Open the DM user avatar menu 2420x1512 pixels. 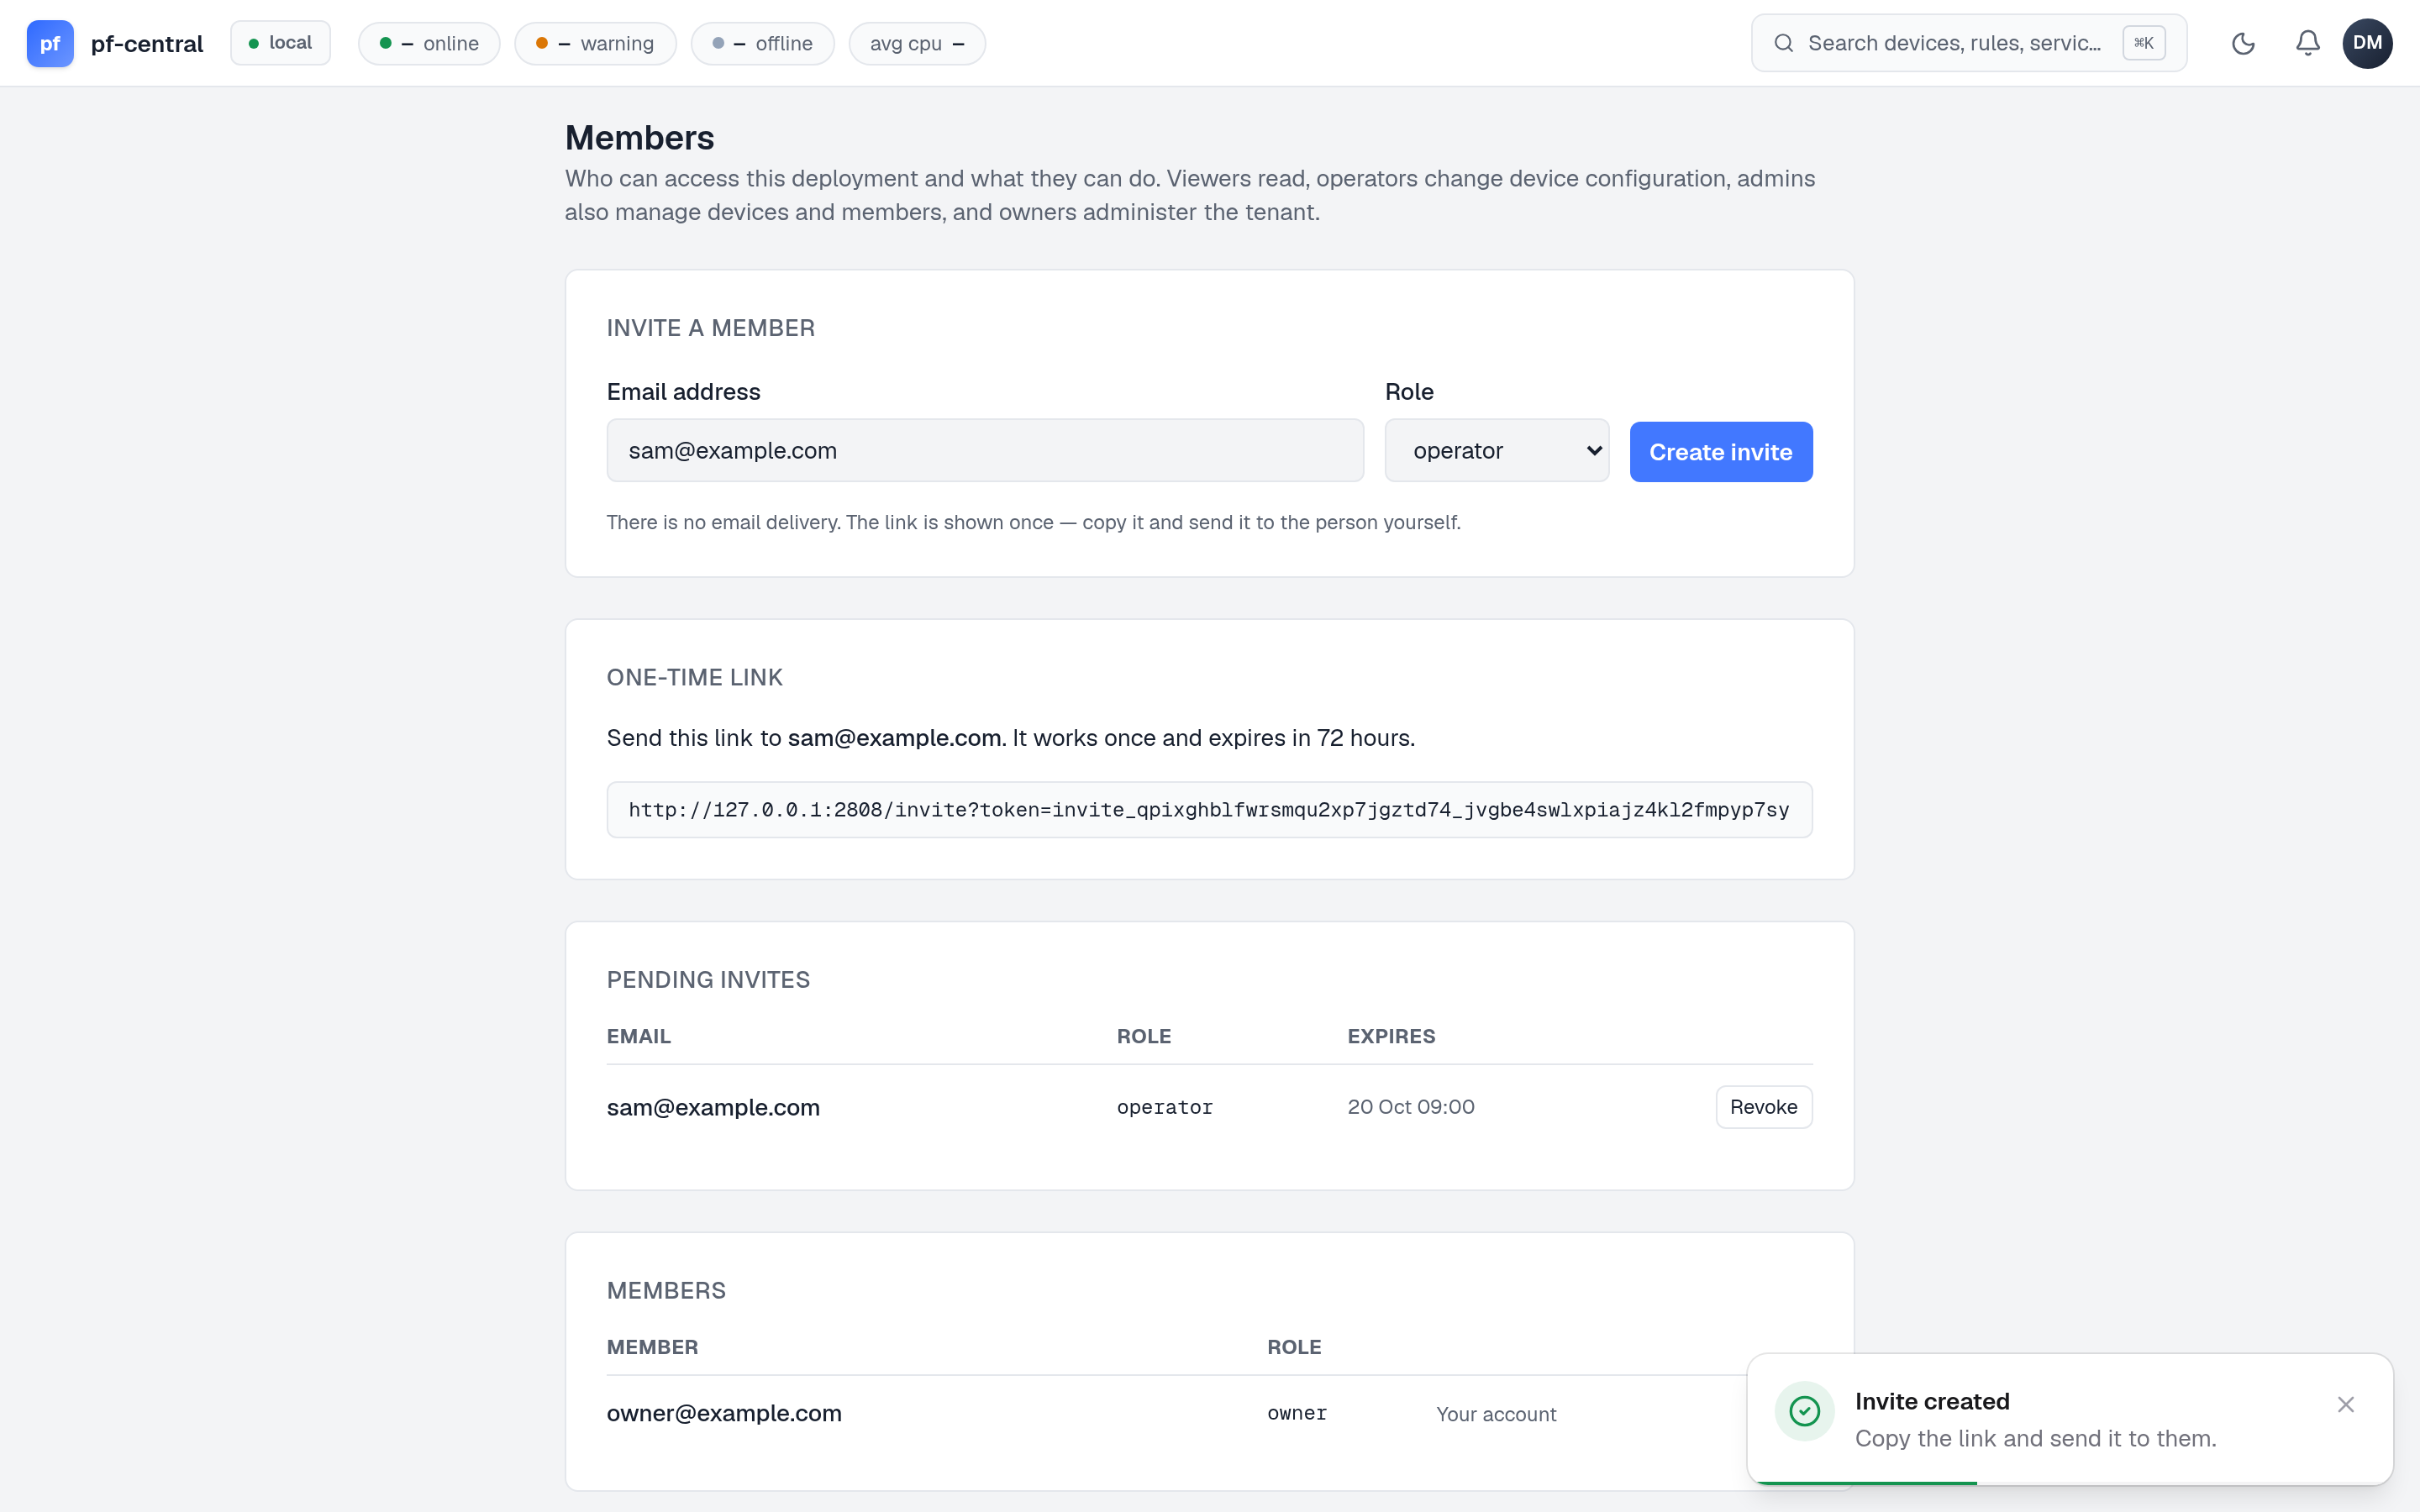tap(2367, 43)
